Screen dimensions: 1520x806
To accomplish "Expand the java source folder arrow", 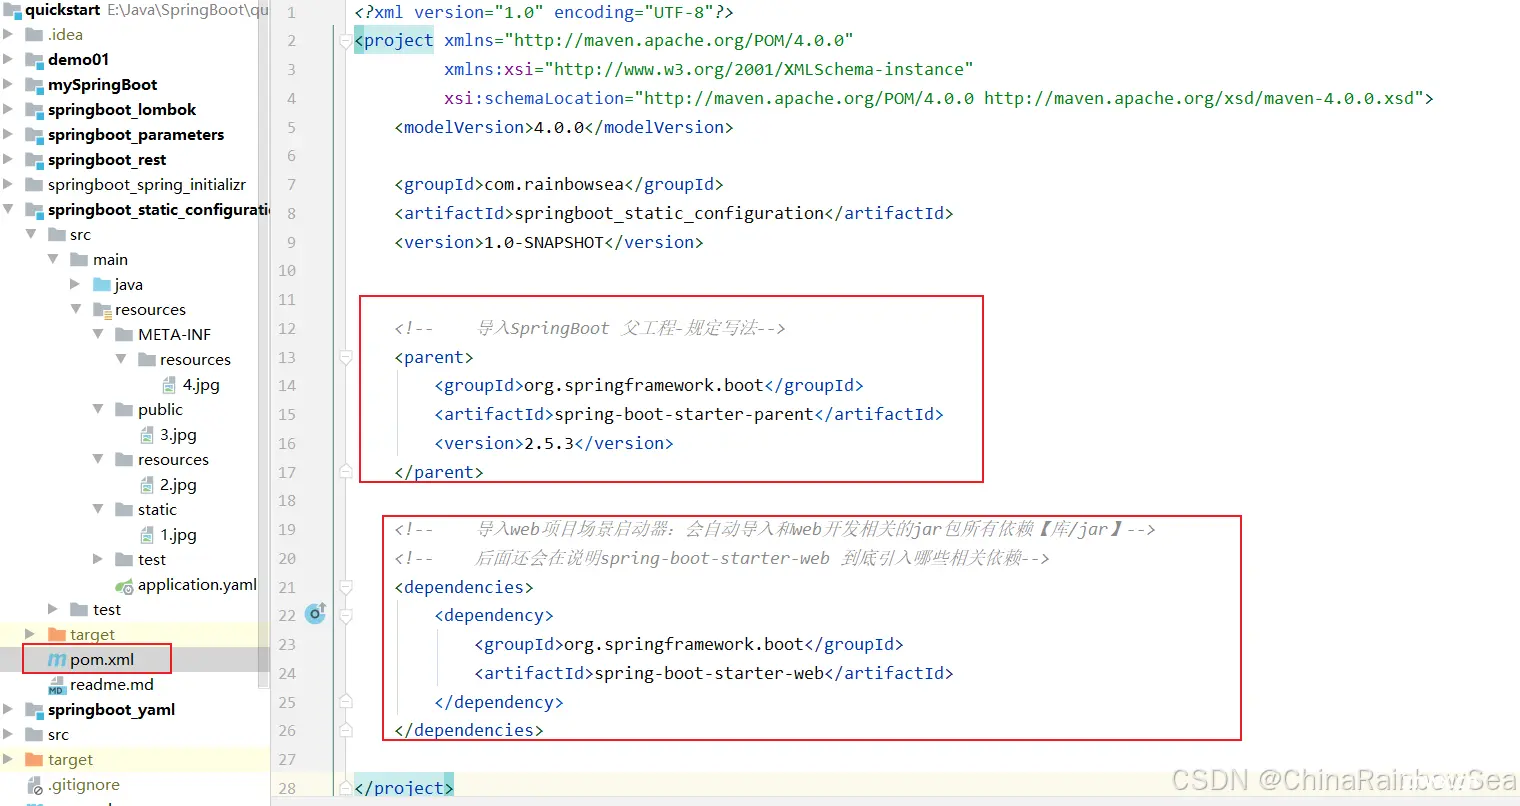I will pyautogui.click(x=75, y=284).
